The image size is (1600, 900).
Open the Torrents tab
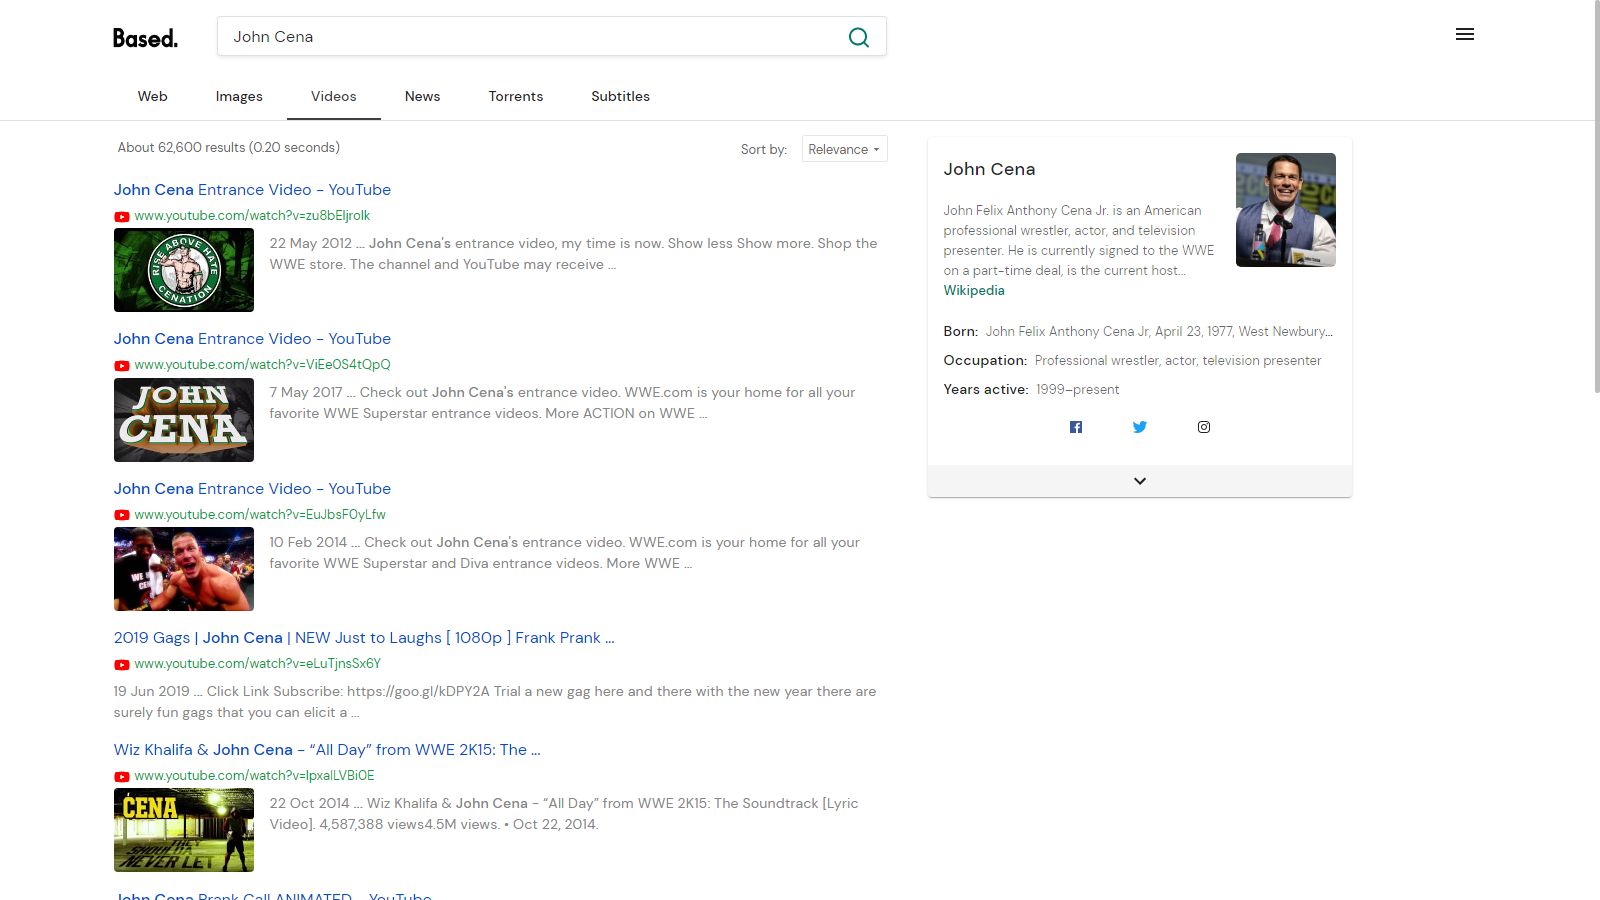tap(516, 96)
